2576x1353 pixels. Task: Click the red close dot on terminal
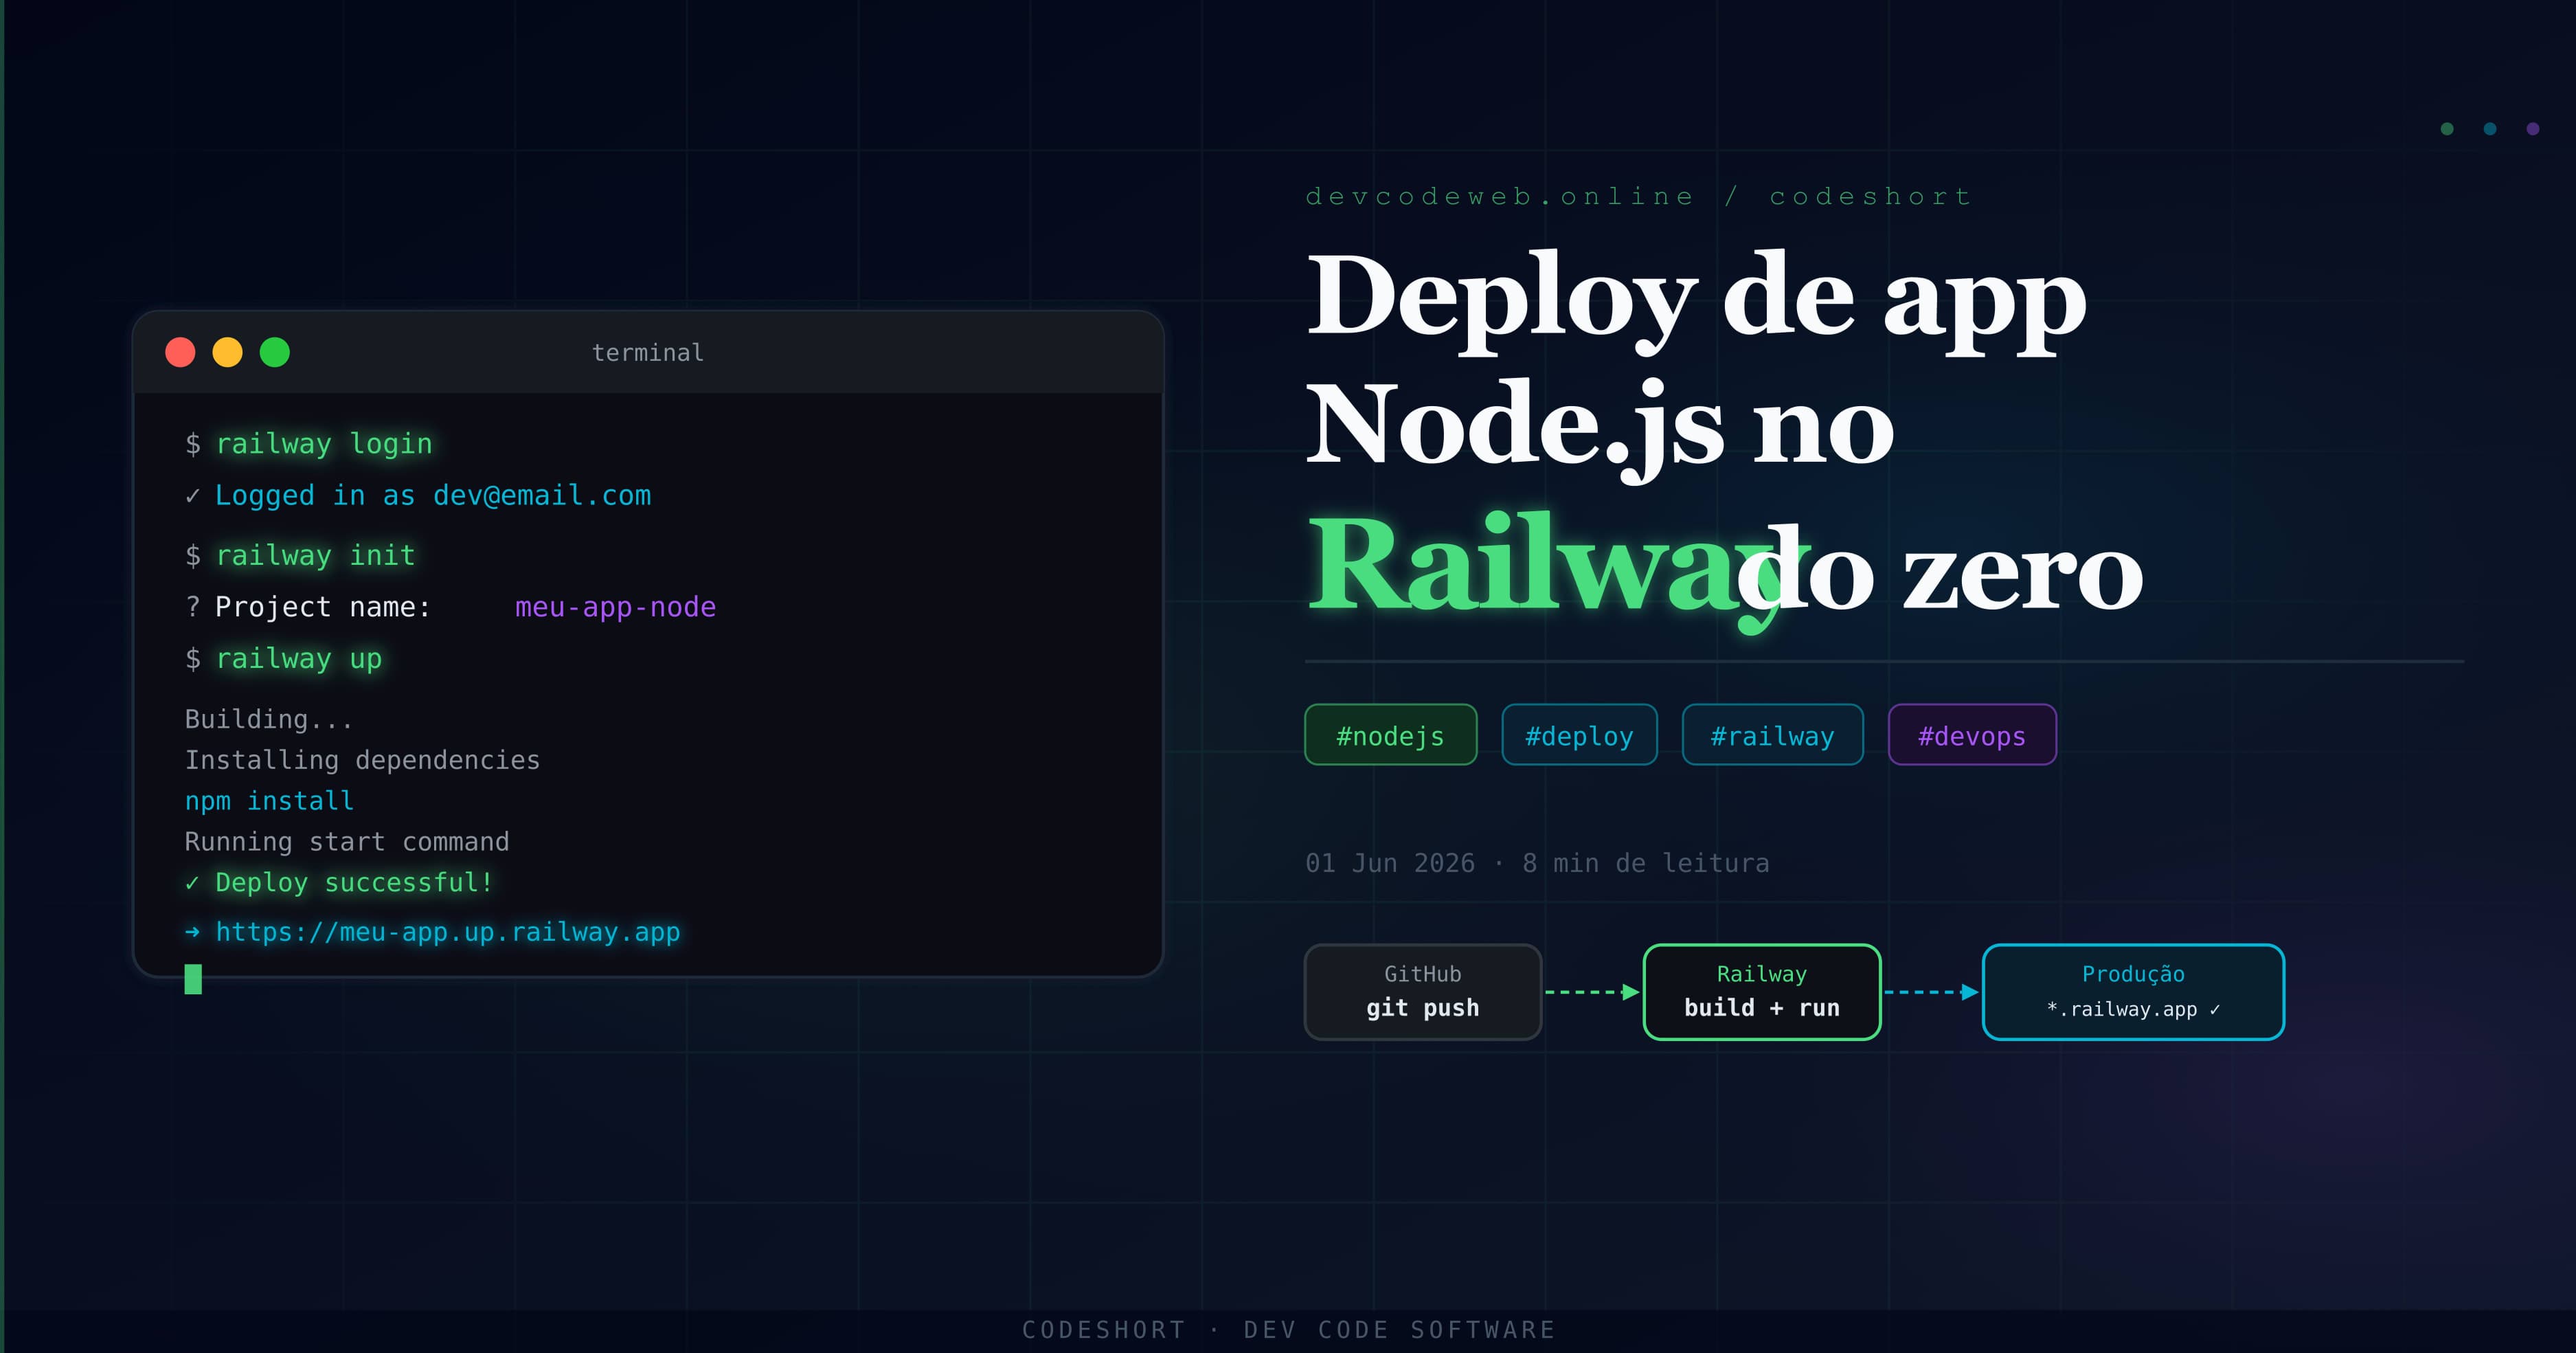click(x=180, y=352)
